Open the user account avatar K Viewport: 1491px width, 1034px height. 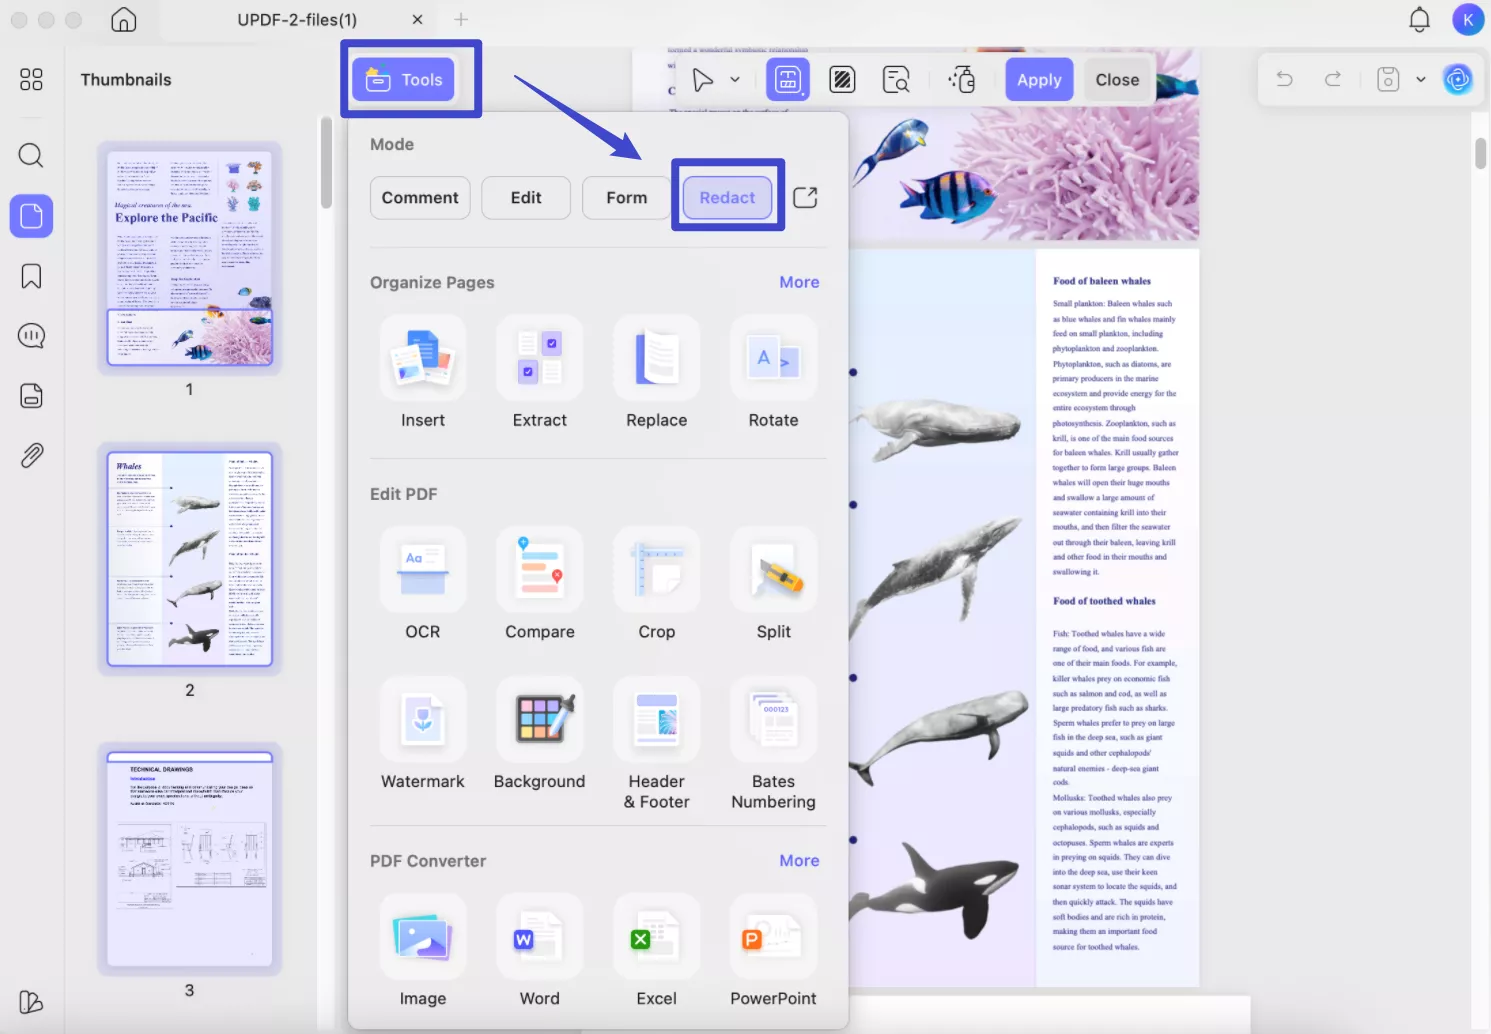[x=1468, y=19]
